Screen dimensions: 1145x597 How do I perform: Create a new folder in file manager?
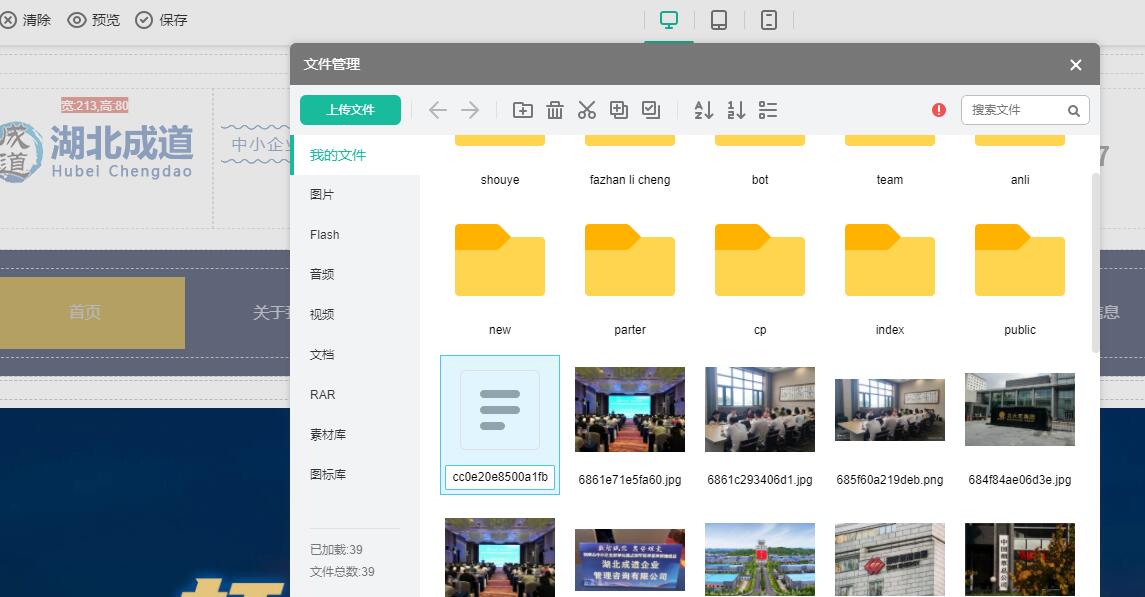coord(523,110)
